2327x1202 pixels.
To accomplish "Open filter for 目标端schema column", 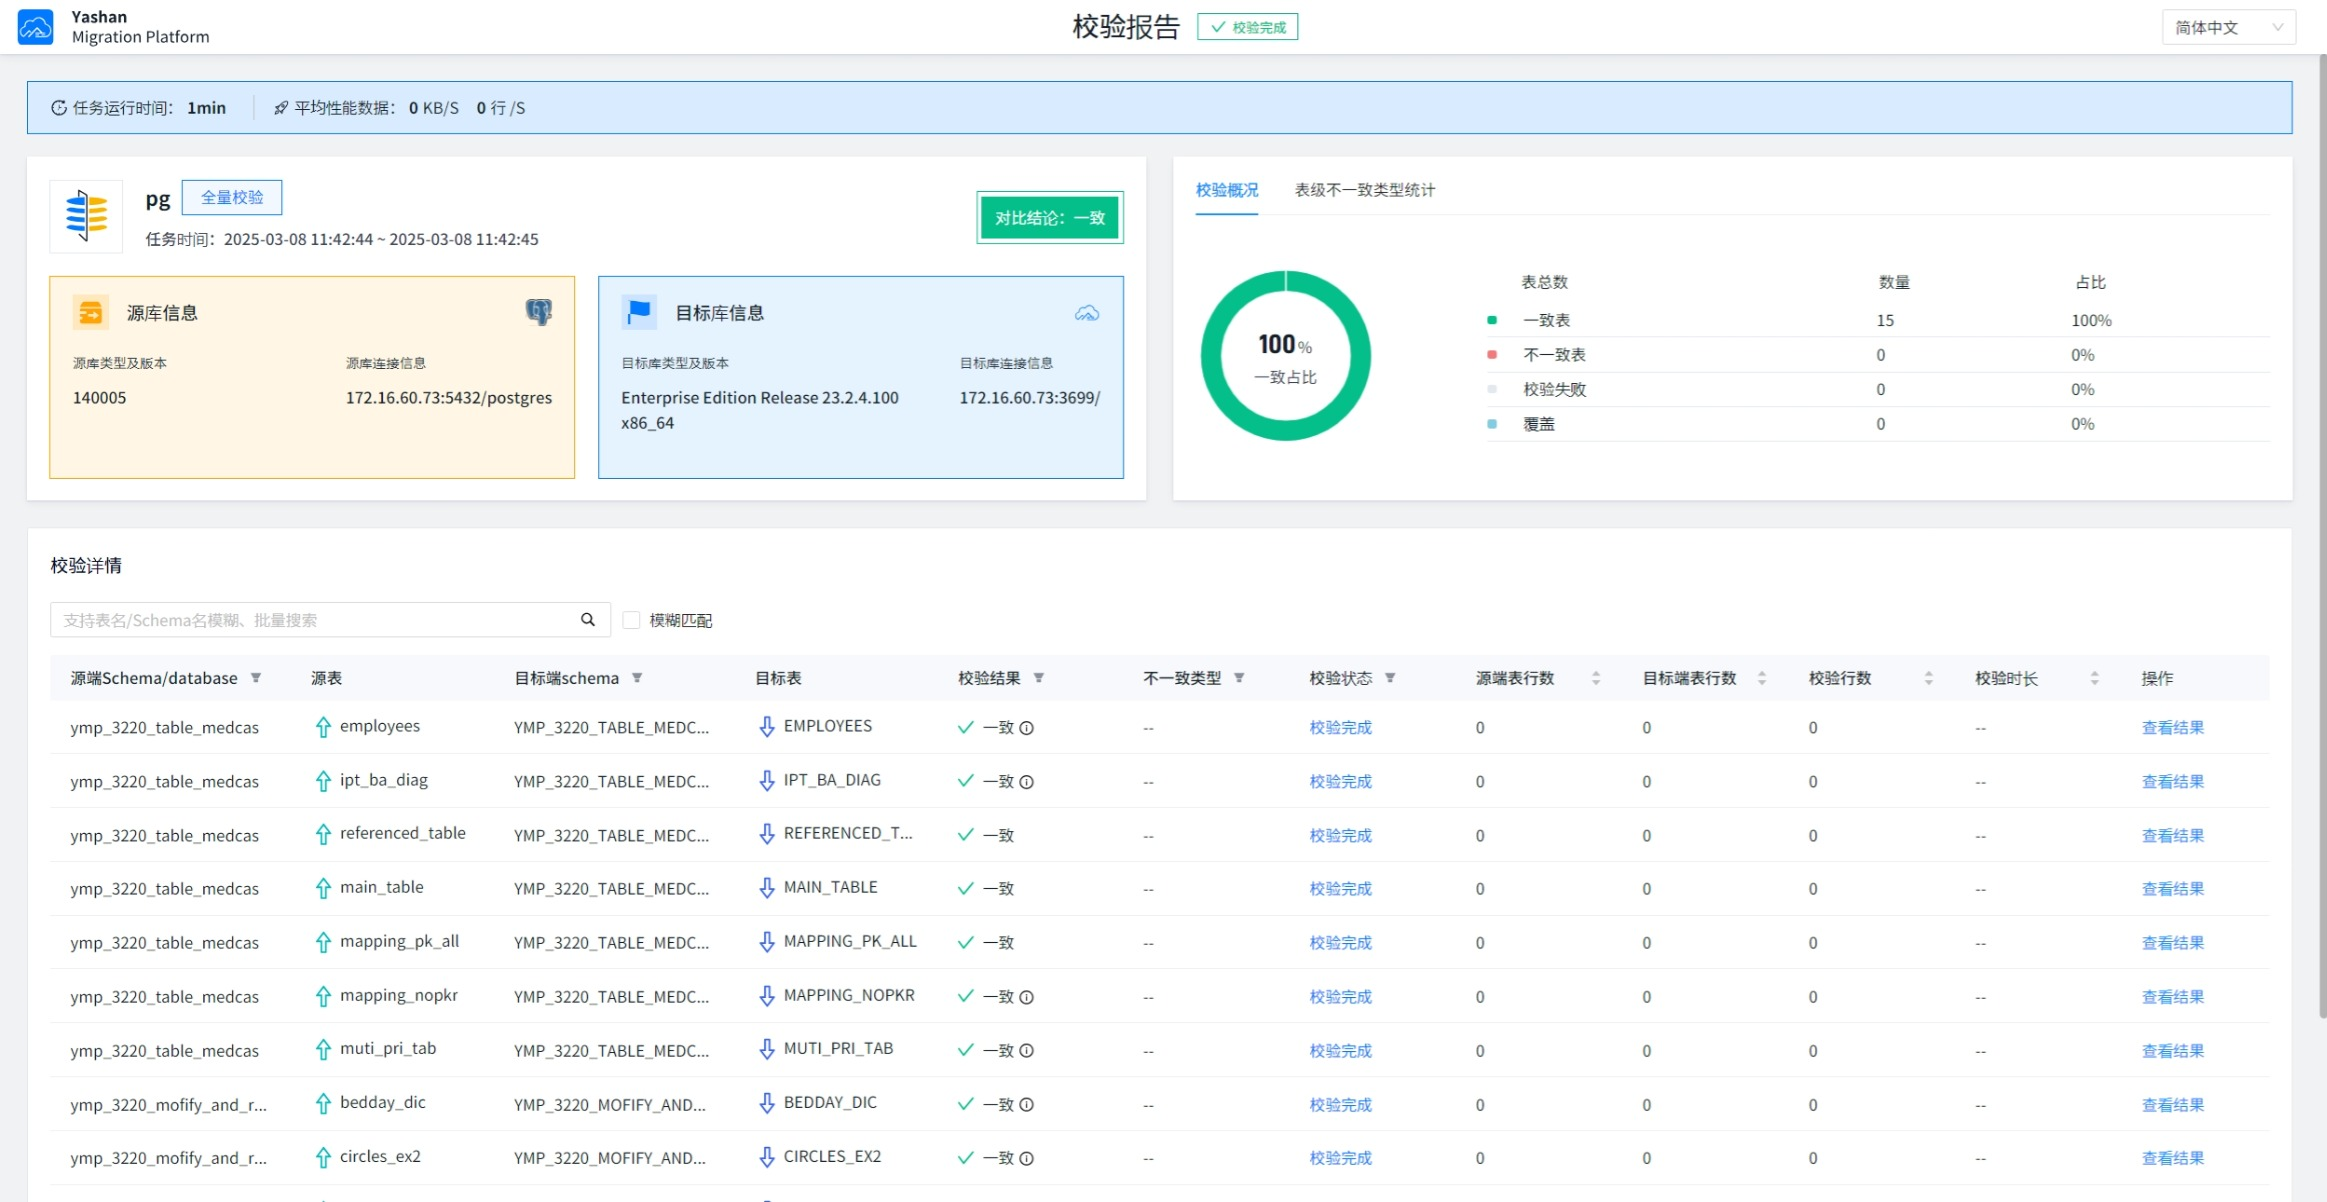I will pyautogui.click(x=637, y=678).
